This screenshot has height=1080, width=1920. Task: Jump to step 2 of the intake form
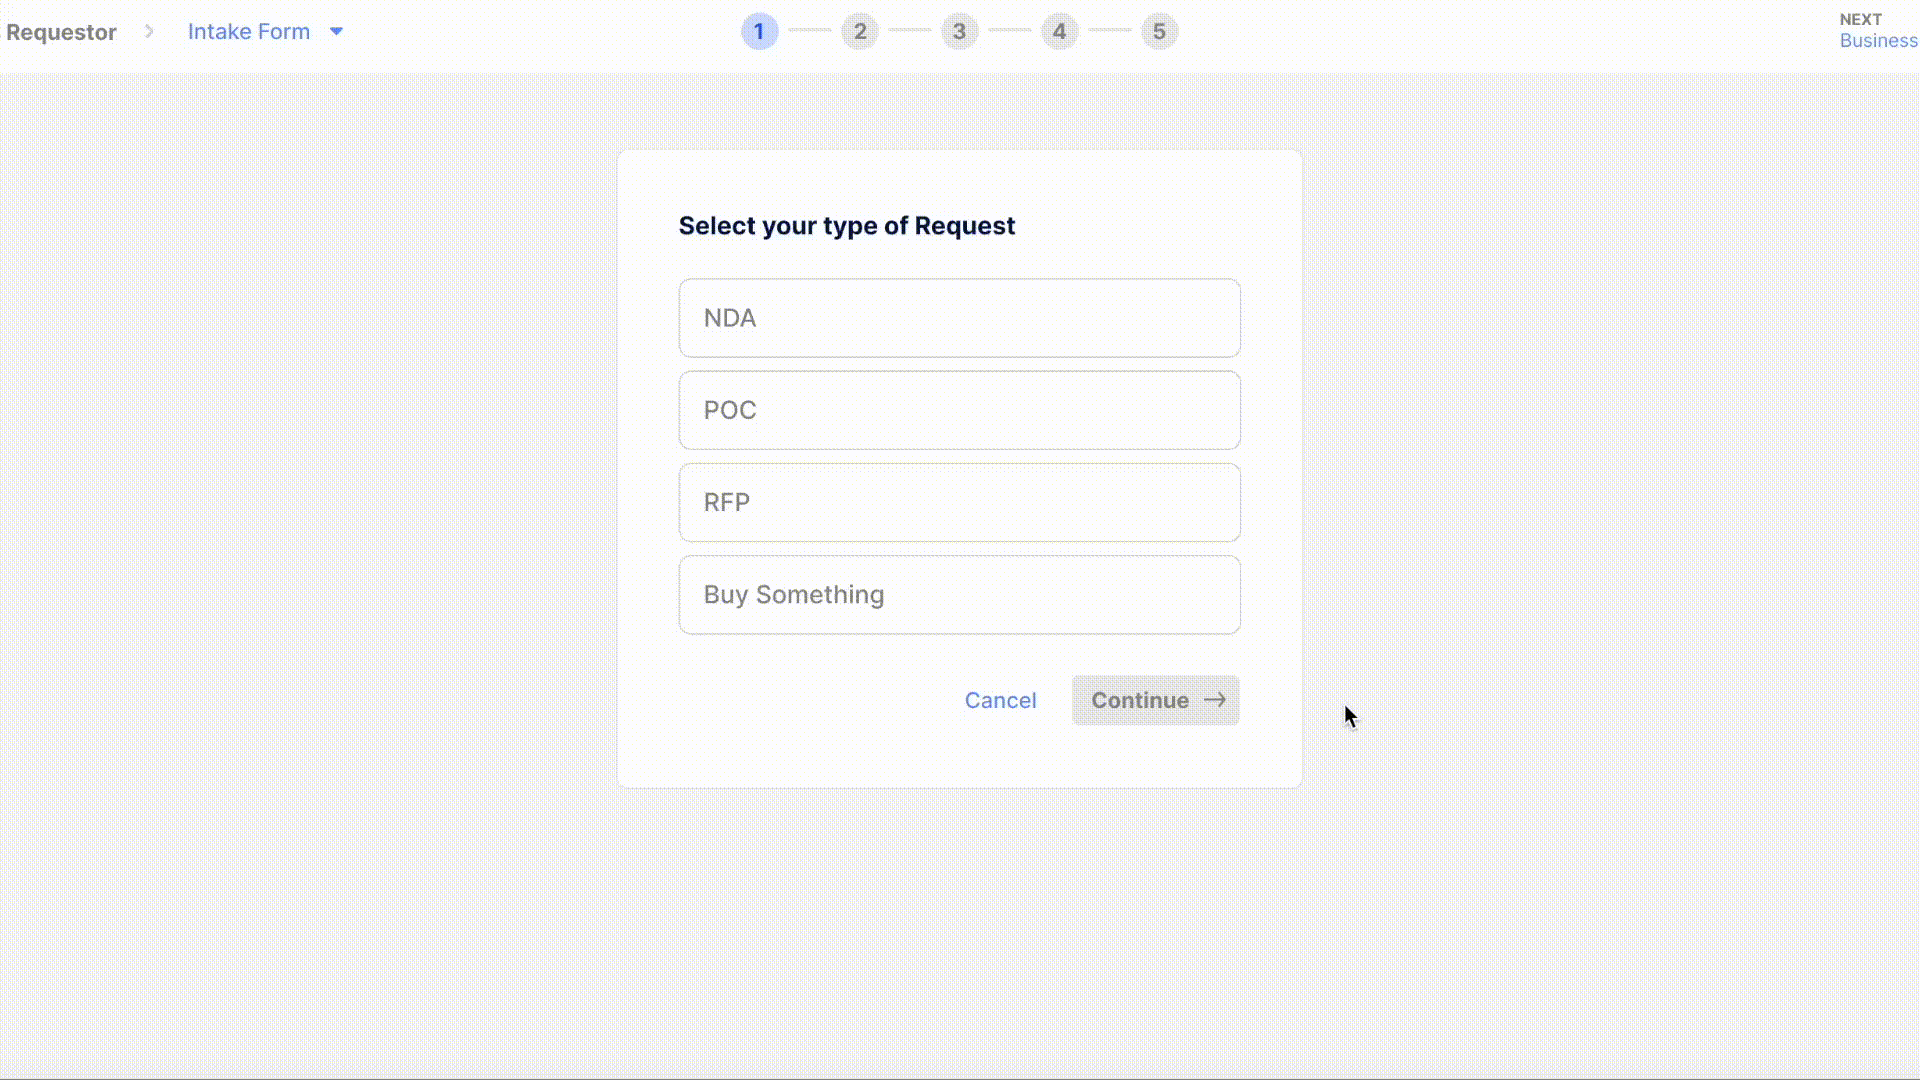860,31
